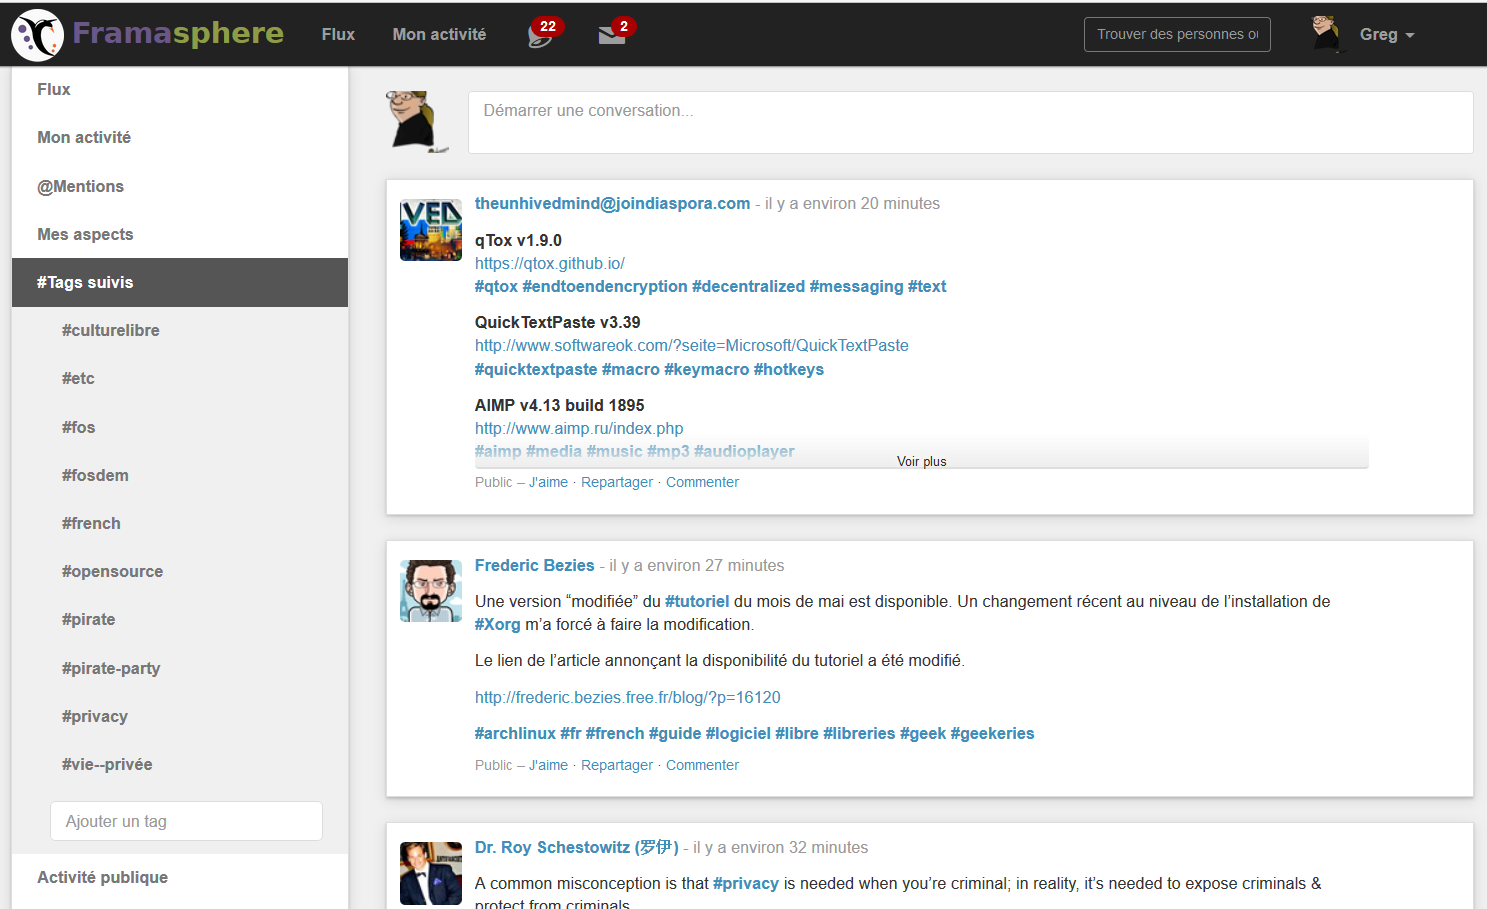
Task: Click the #quicktextpaste hashtag
Action: click(536, 369)
